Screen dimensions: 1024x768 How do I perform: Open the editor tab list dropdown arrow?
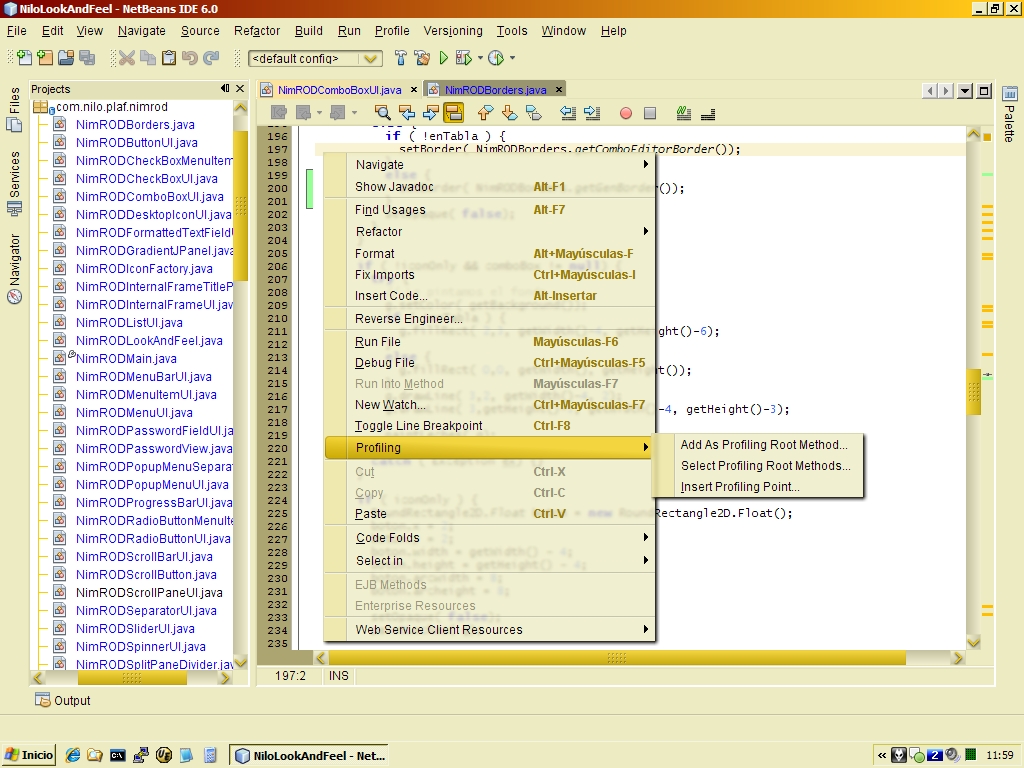965,91
